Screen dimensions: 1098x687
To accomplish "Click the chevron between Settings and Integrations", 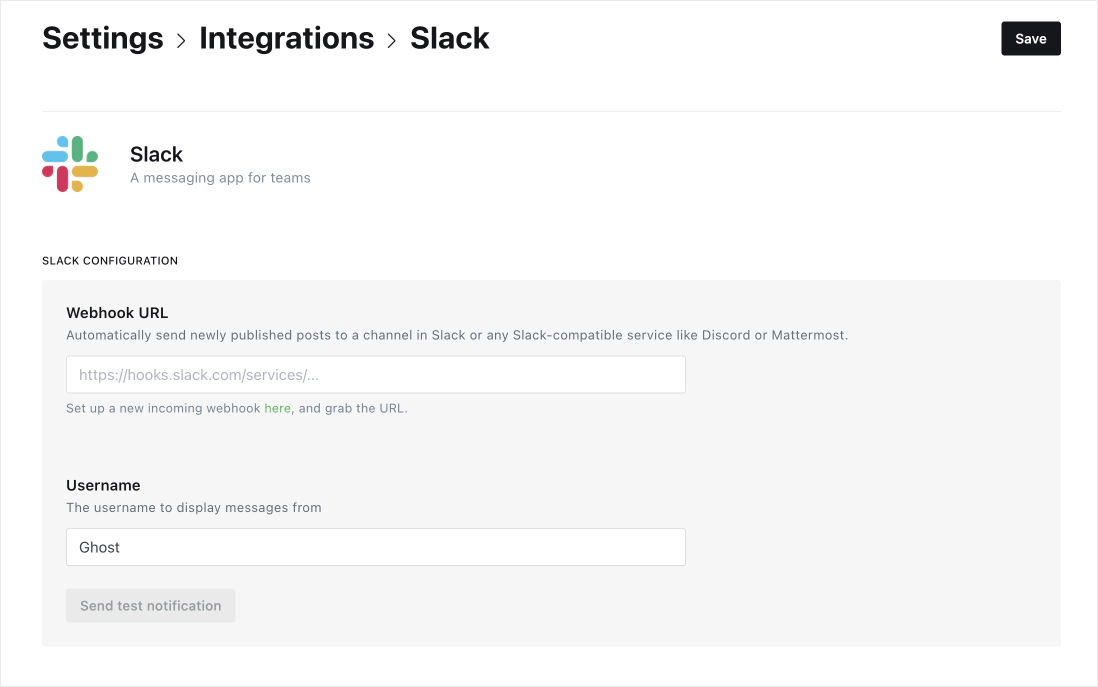I will coord(180,40).
